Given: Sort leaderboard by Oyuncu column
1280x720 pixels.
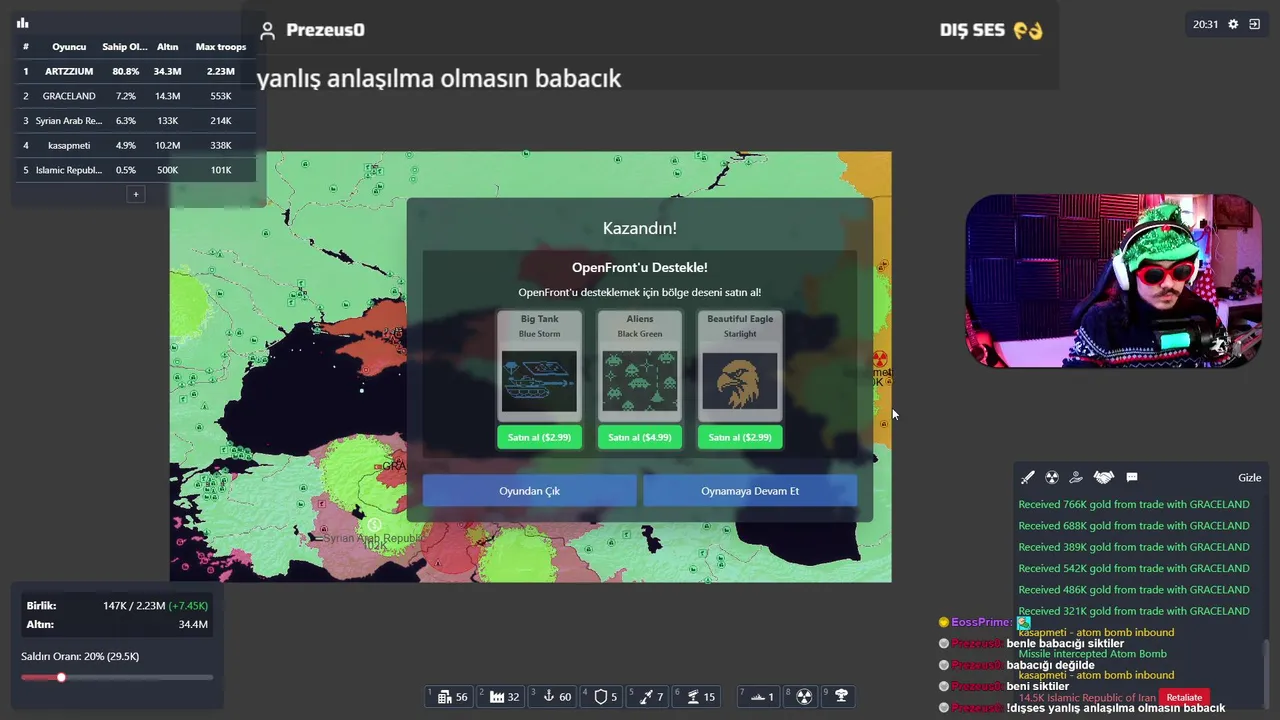Looking at the screenshot, I should click(x=69, y=47).
